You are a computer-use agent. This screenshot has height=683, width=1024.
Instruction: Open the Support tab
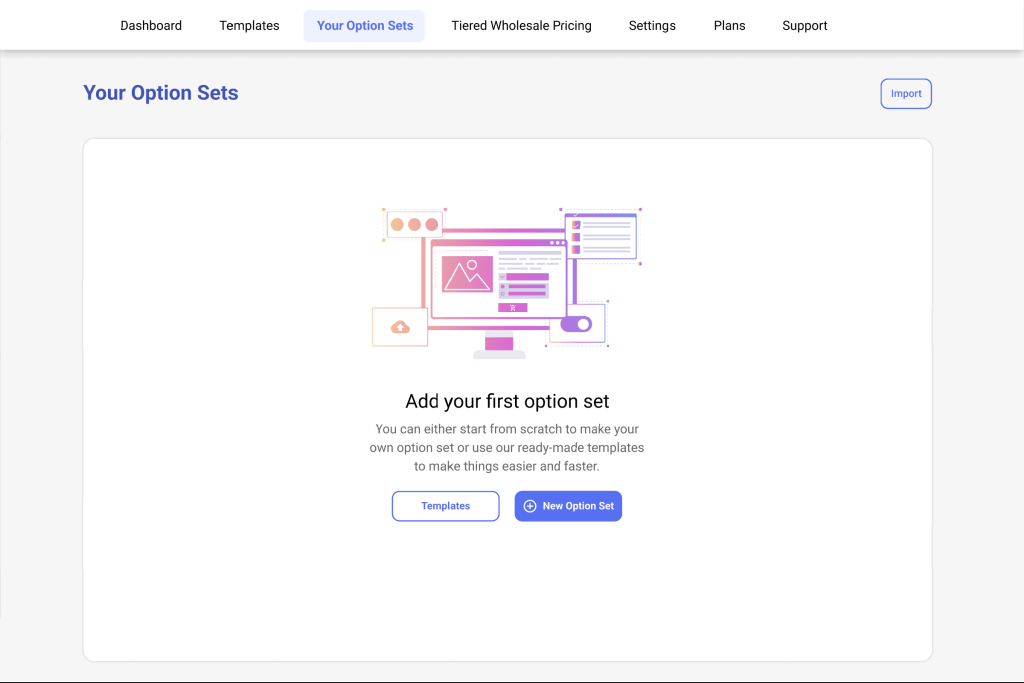[x=805, y=25]
